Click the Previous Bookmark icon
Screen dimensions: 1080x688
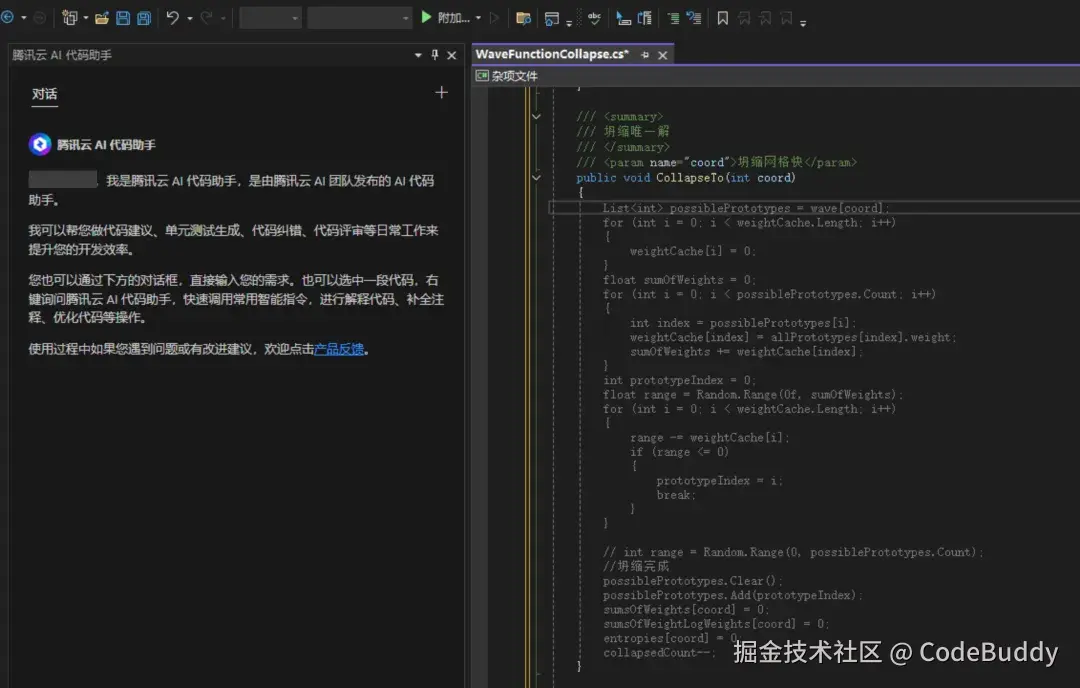click(744, 18)
